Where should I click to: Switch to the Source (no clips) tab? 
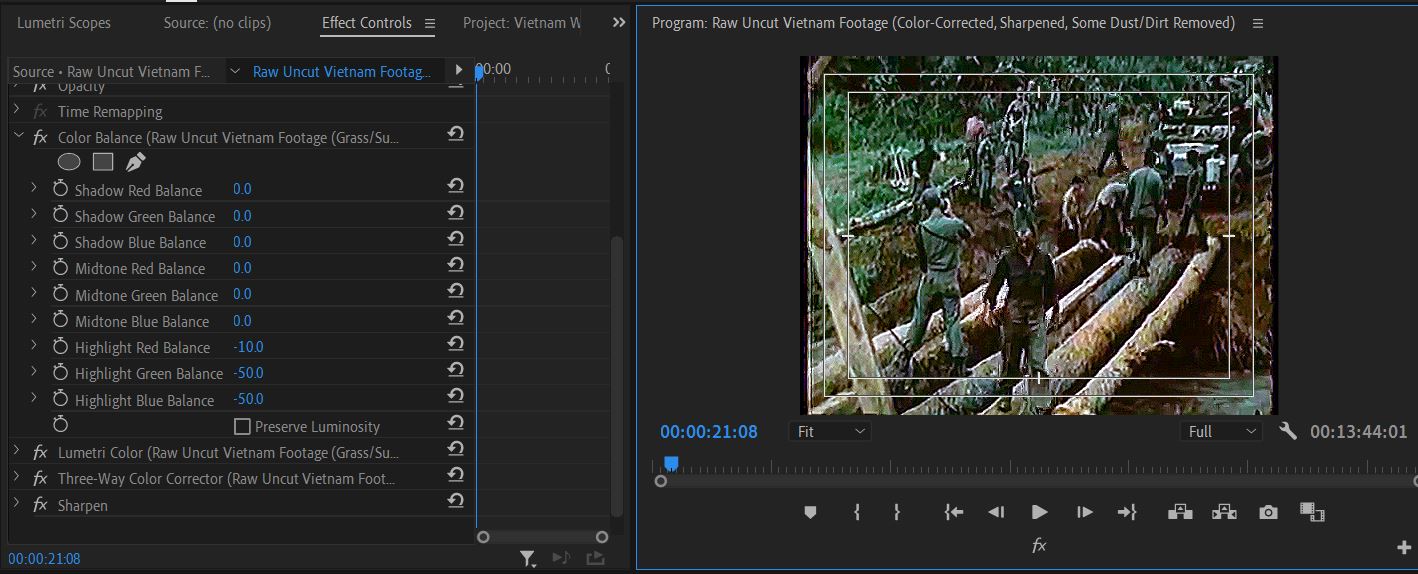coord(217,22)
